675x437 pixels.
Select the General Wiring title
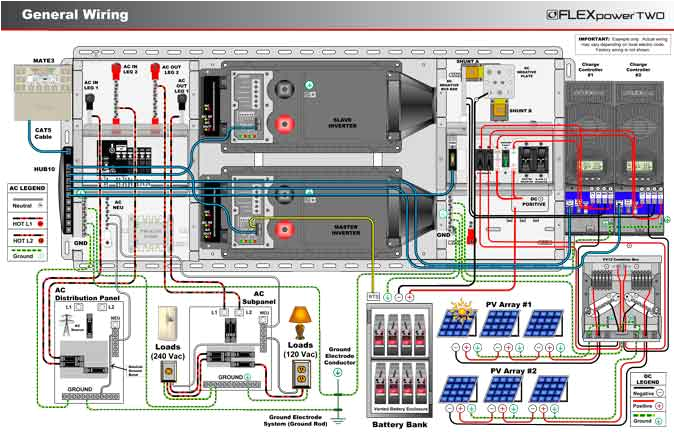pos(74,15)
